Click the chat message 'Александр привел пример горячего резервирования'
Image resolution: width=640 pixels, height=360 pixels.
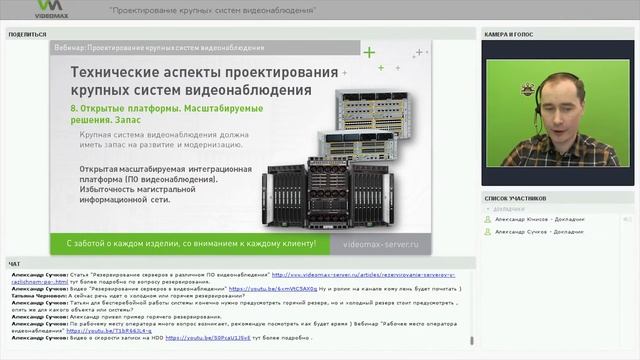116,317
